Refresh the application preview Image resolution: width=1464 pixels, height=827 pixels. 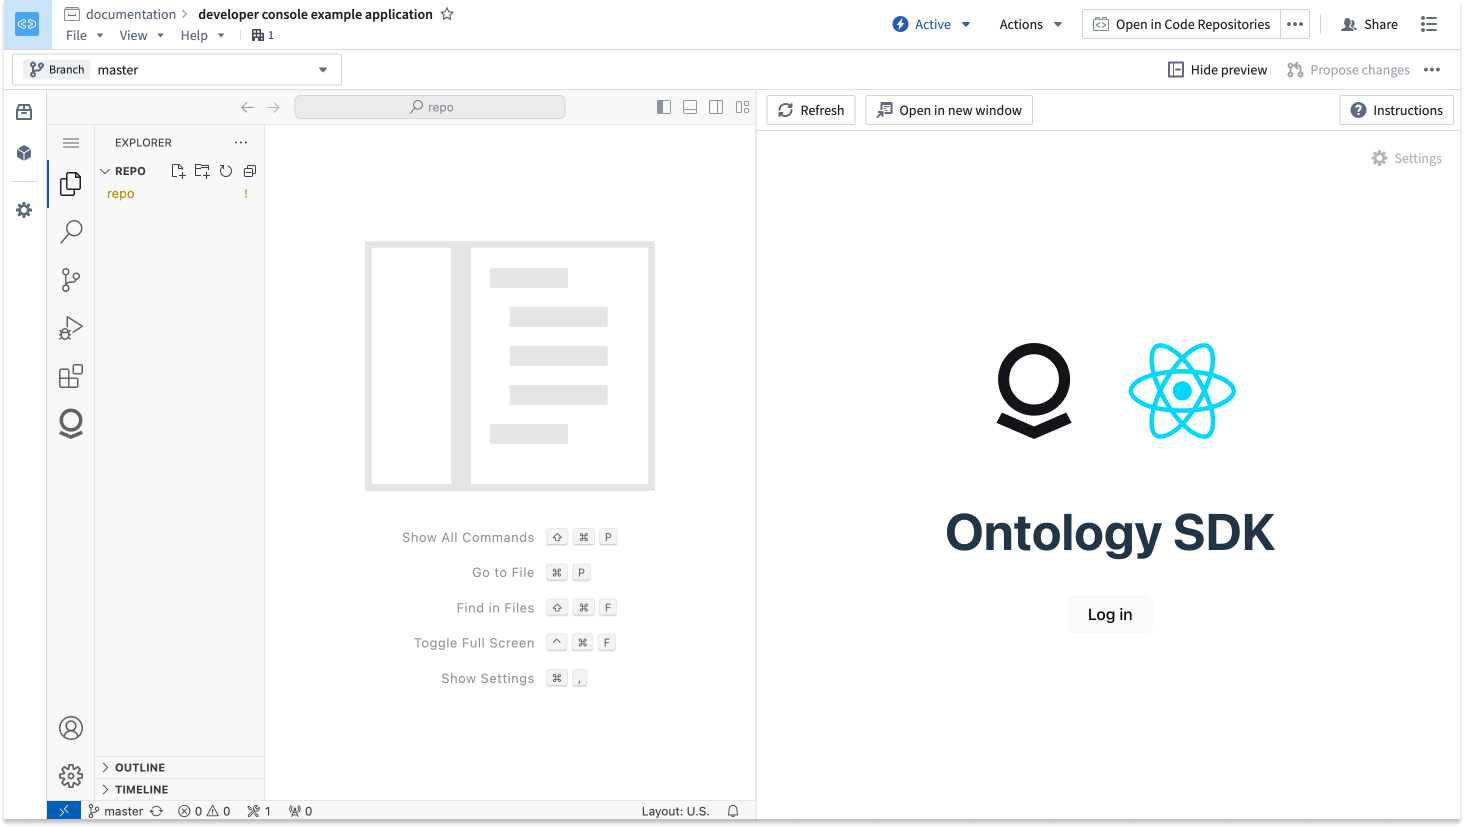(x=811, y=110)
